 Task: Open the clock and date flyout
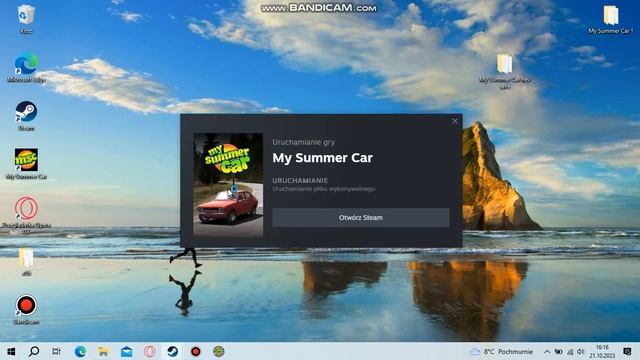click(602, 351)
